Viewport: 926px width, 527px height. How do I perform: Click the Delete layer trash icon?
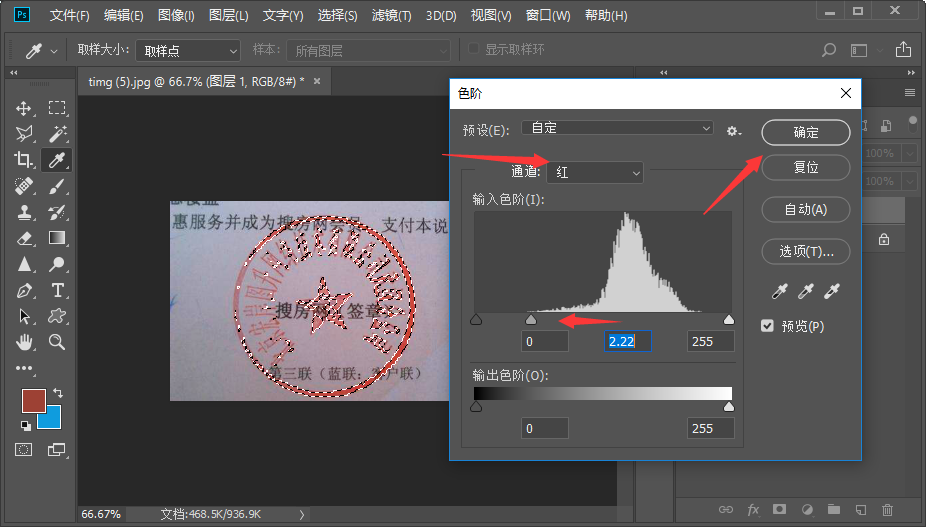point(887,509)
